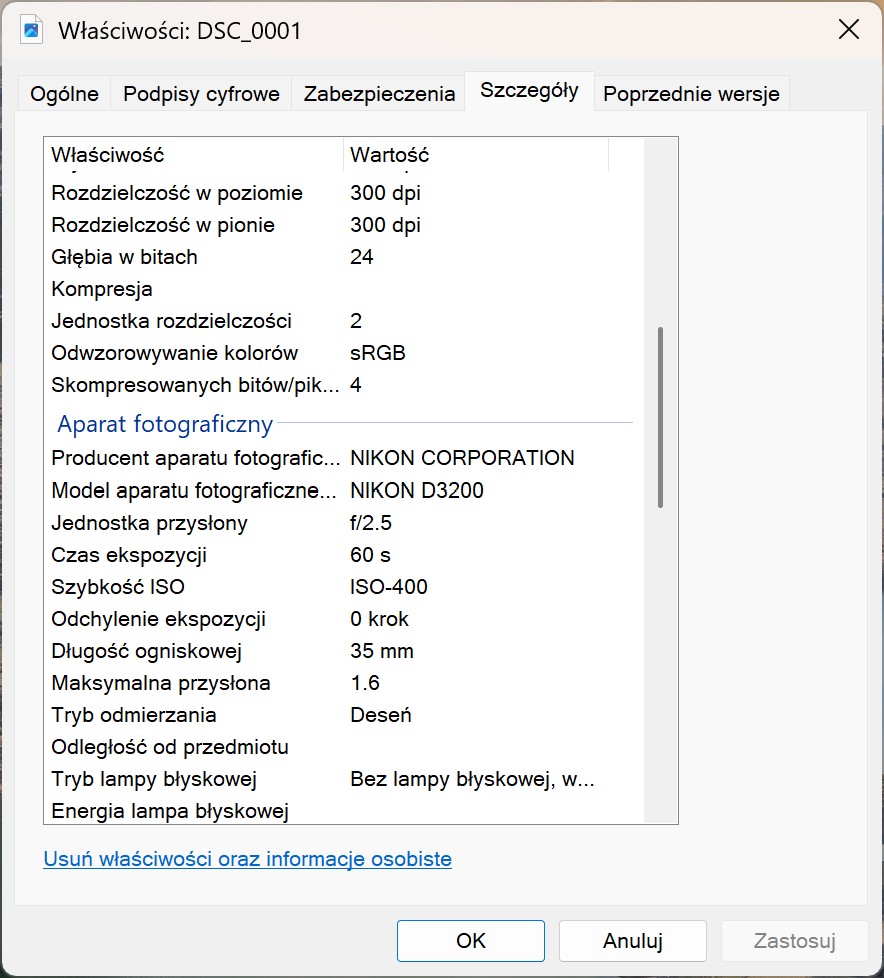Click the Aparat fotograficzny section header
Screen dimensions: 884x978
pos(165,424)
